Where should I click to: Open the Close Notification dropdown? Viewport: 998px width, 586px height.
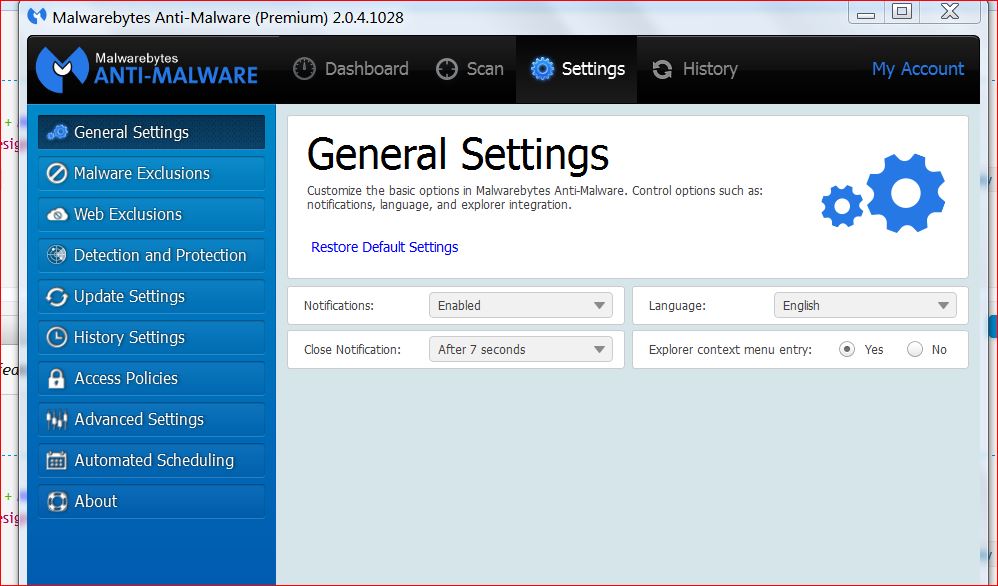(521, 349)
